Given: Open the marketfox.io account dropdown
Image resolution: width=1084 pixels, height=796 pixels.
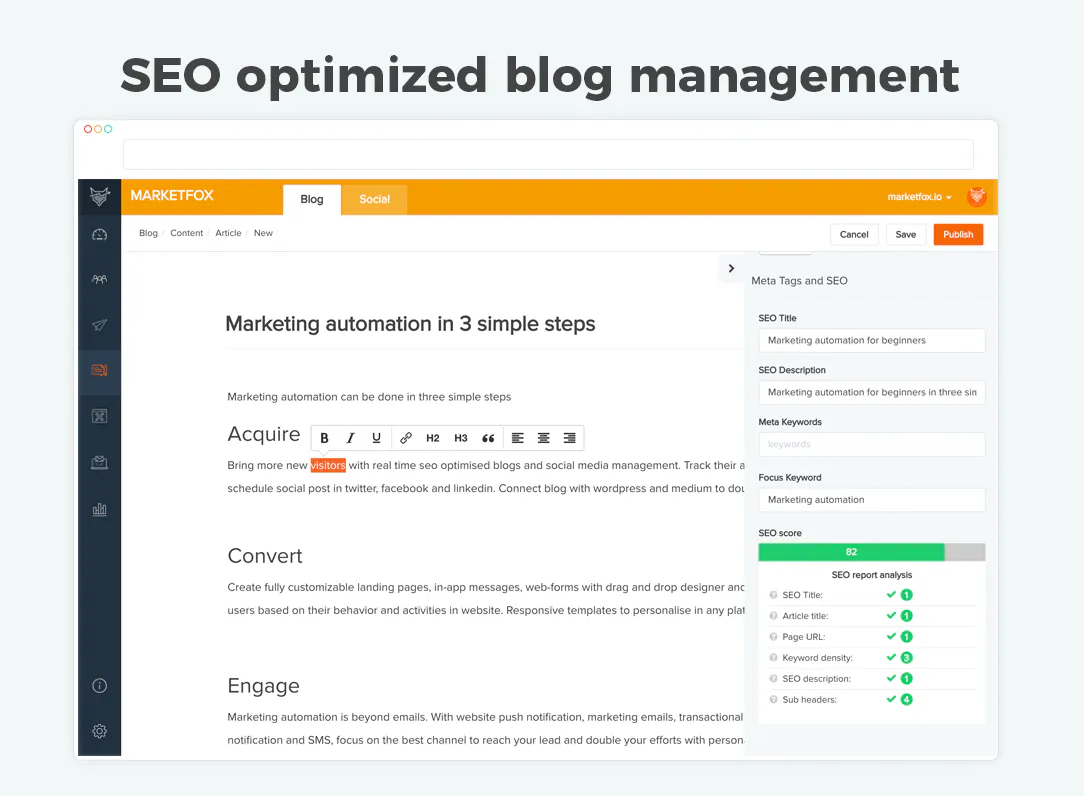Looking at the screenshot, I should click(919, 197).
